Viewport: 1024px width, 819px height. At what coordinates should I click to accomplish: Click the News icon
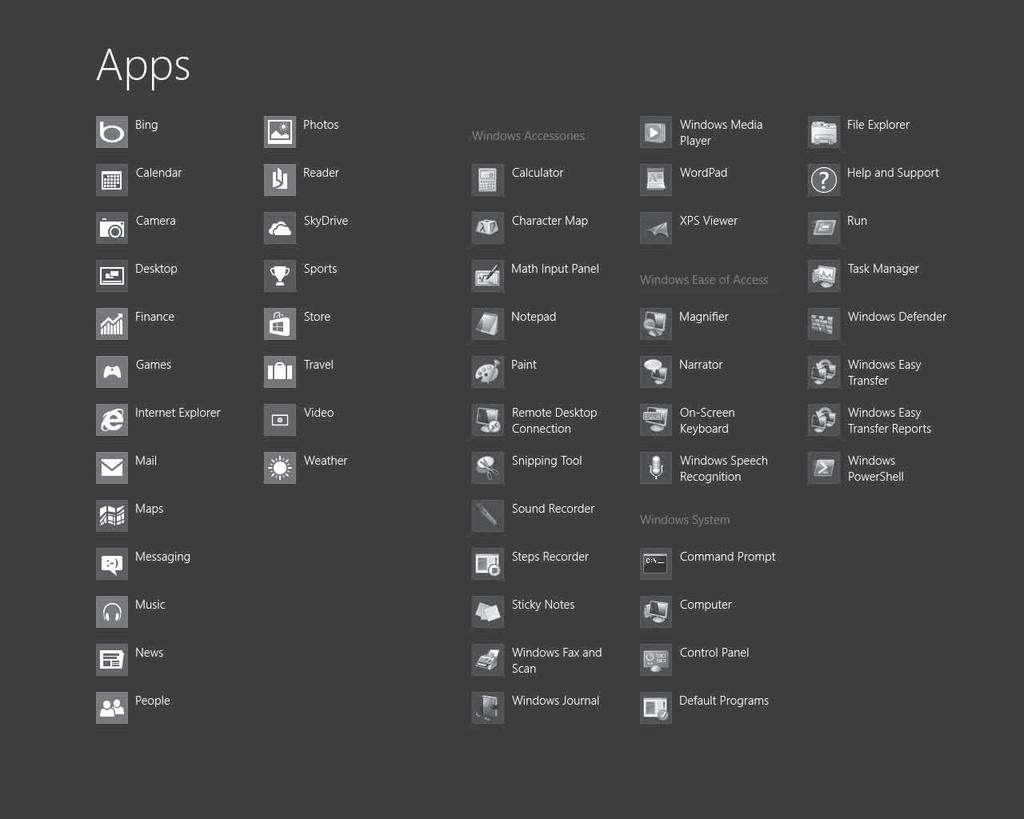pyautogui.click(x=112, y=660)
